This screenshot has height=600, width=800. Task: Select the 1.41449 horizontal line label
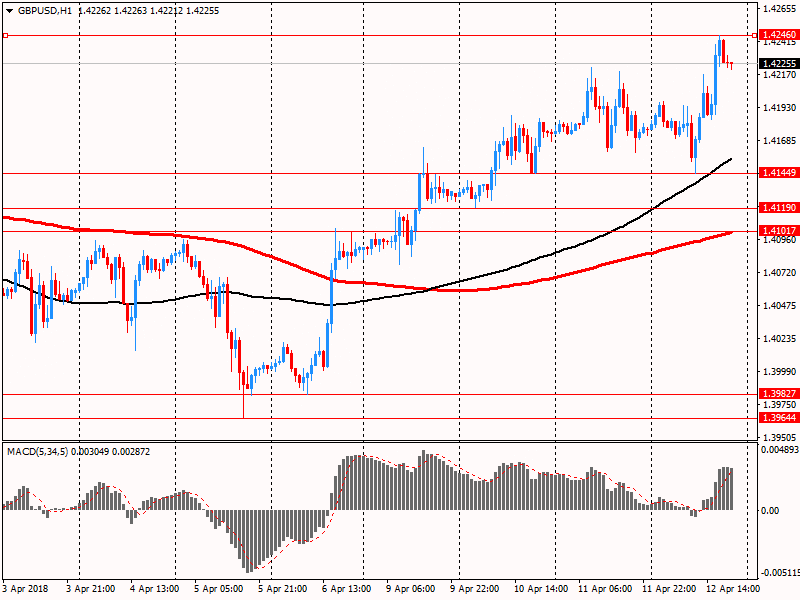point(779,172)
